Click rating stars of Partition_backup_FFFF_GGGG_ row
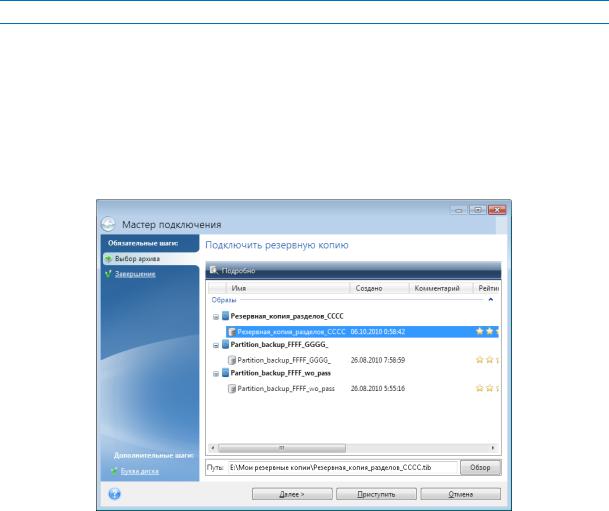609x511 pixels. pyautogui.click(x=487, y=360)
